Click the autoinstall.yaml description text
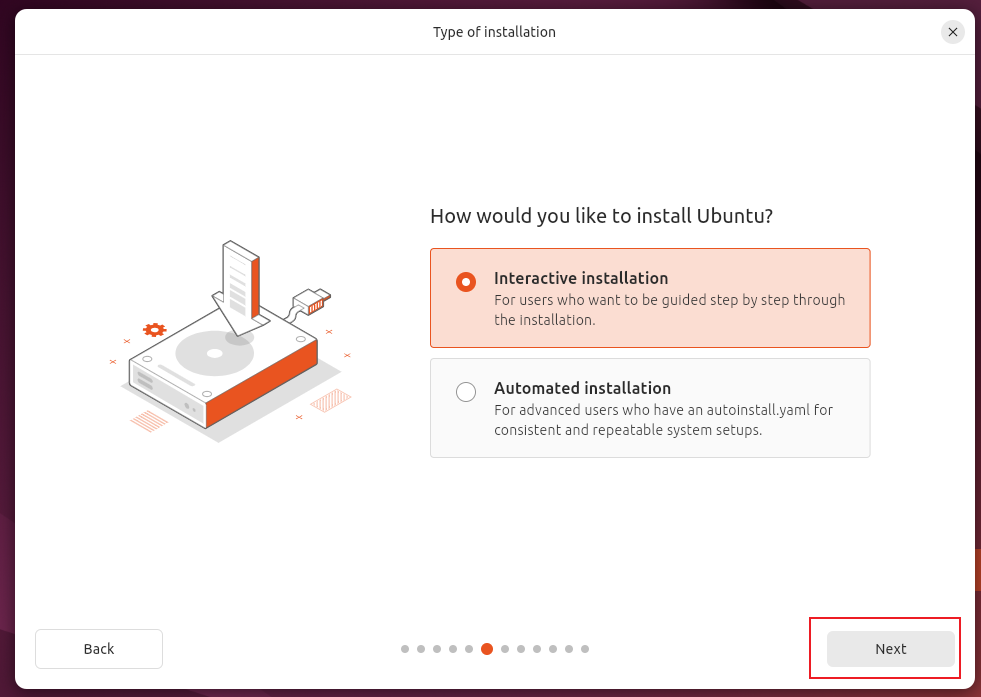This screenshot has height=697, width=981. coord(663,420)
